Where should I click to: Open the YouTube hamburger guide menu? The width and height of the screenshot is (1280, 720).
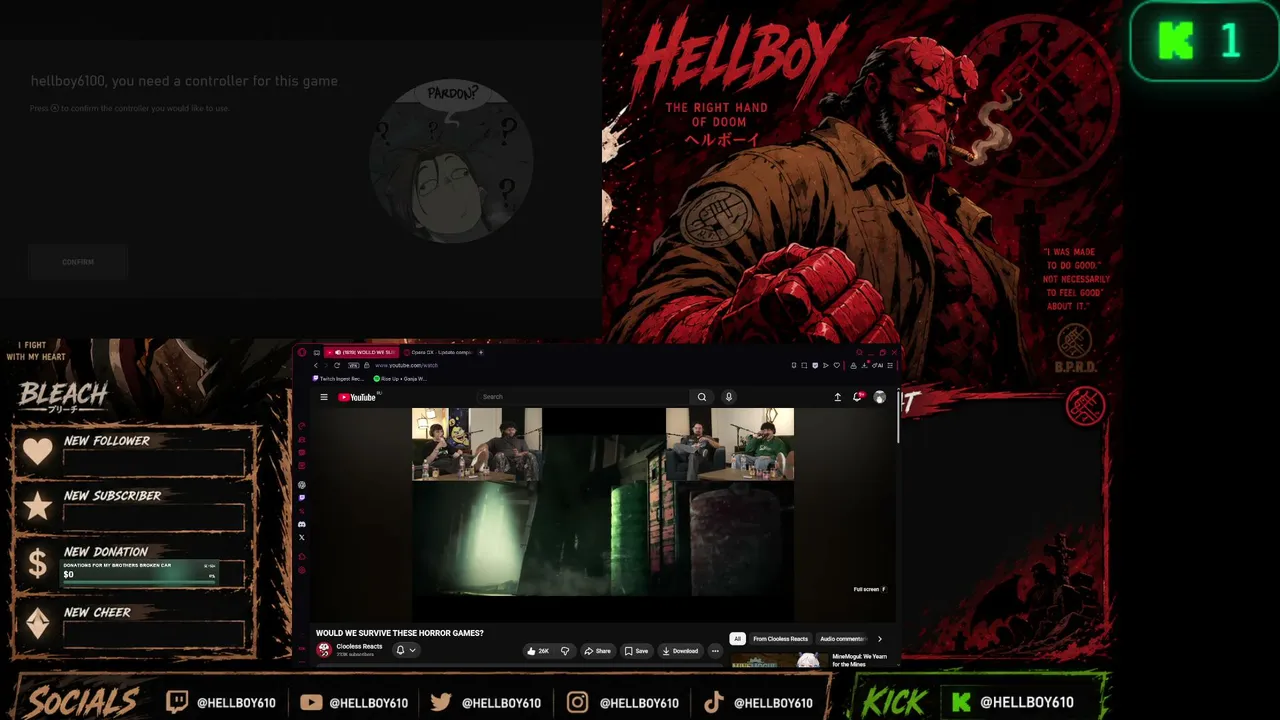pyautogui.click(x=324, y=397)
